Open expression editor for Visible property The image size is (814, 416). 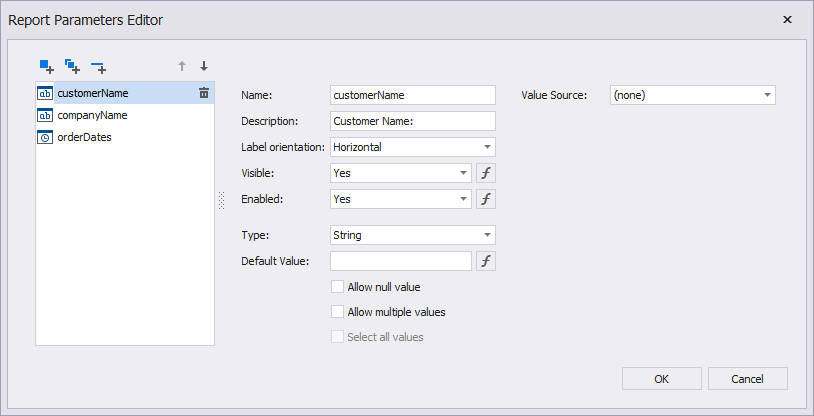pyautogui.click(x=485, y=173)
